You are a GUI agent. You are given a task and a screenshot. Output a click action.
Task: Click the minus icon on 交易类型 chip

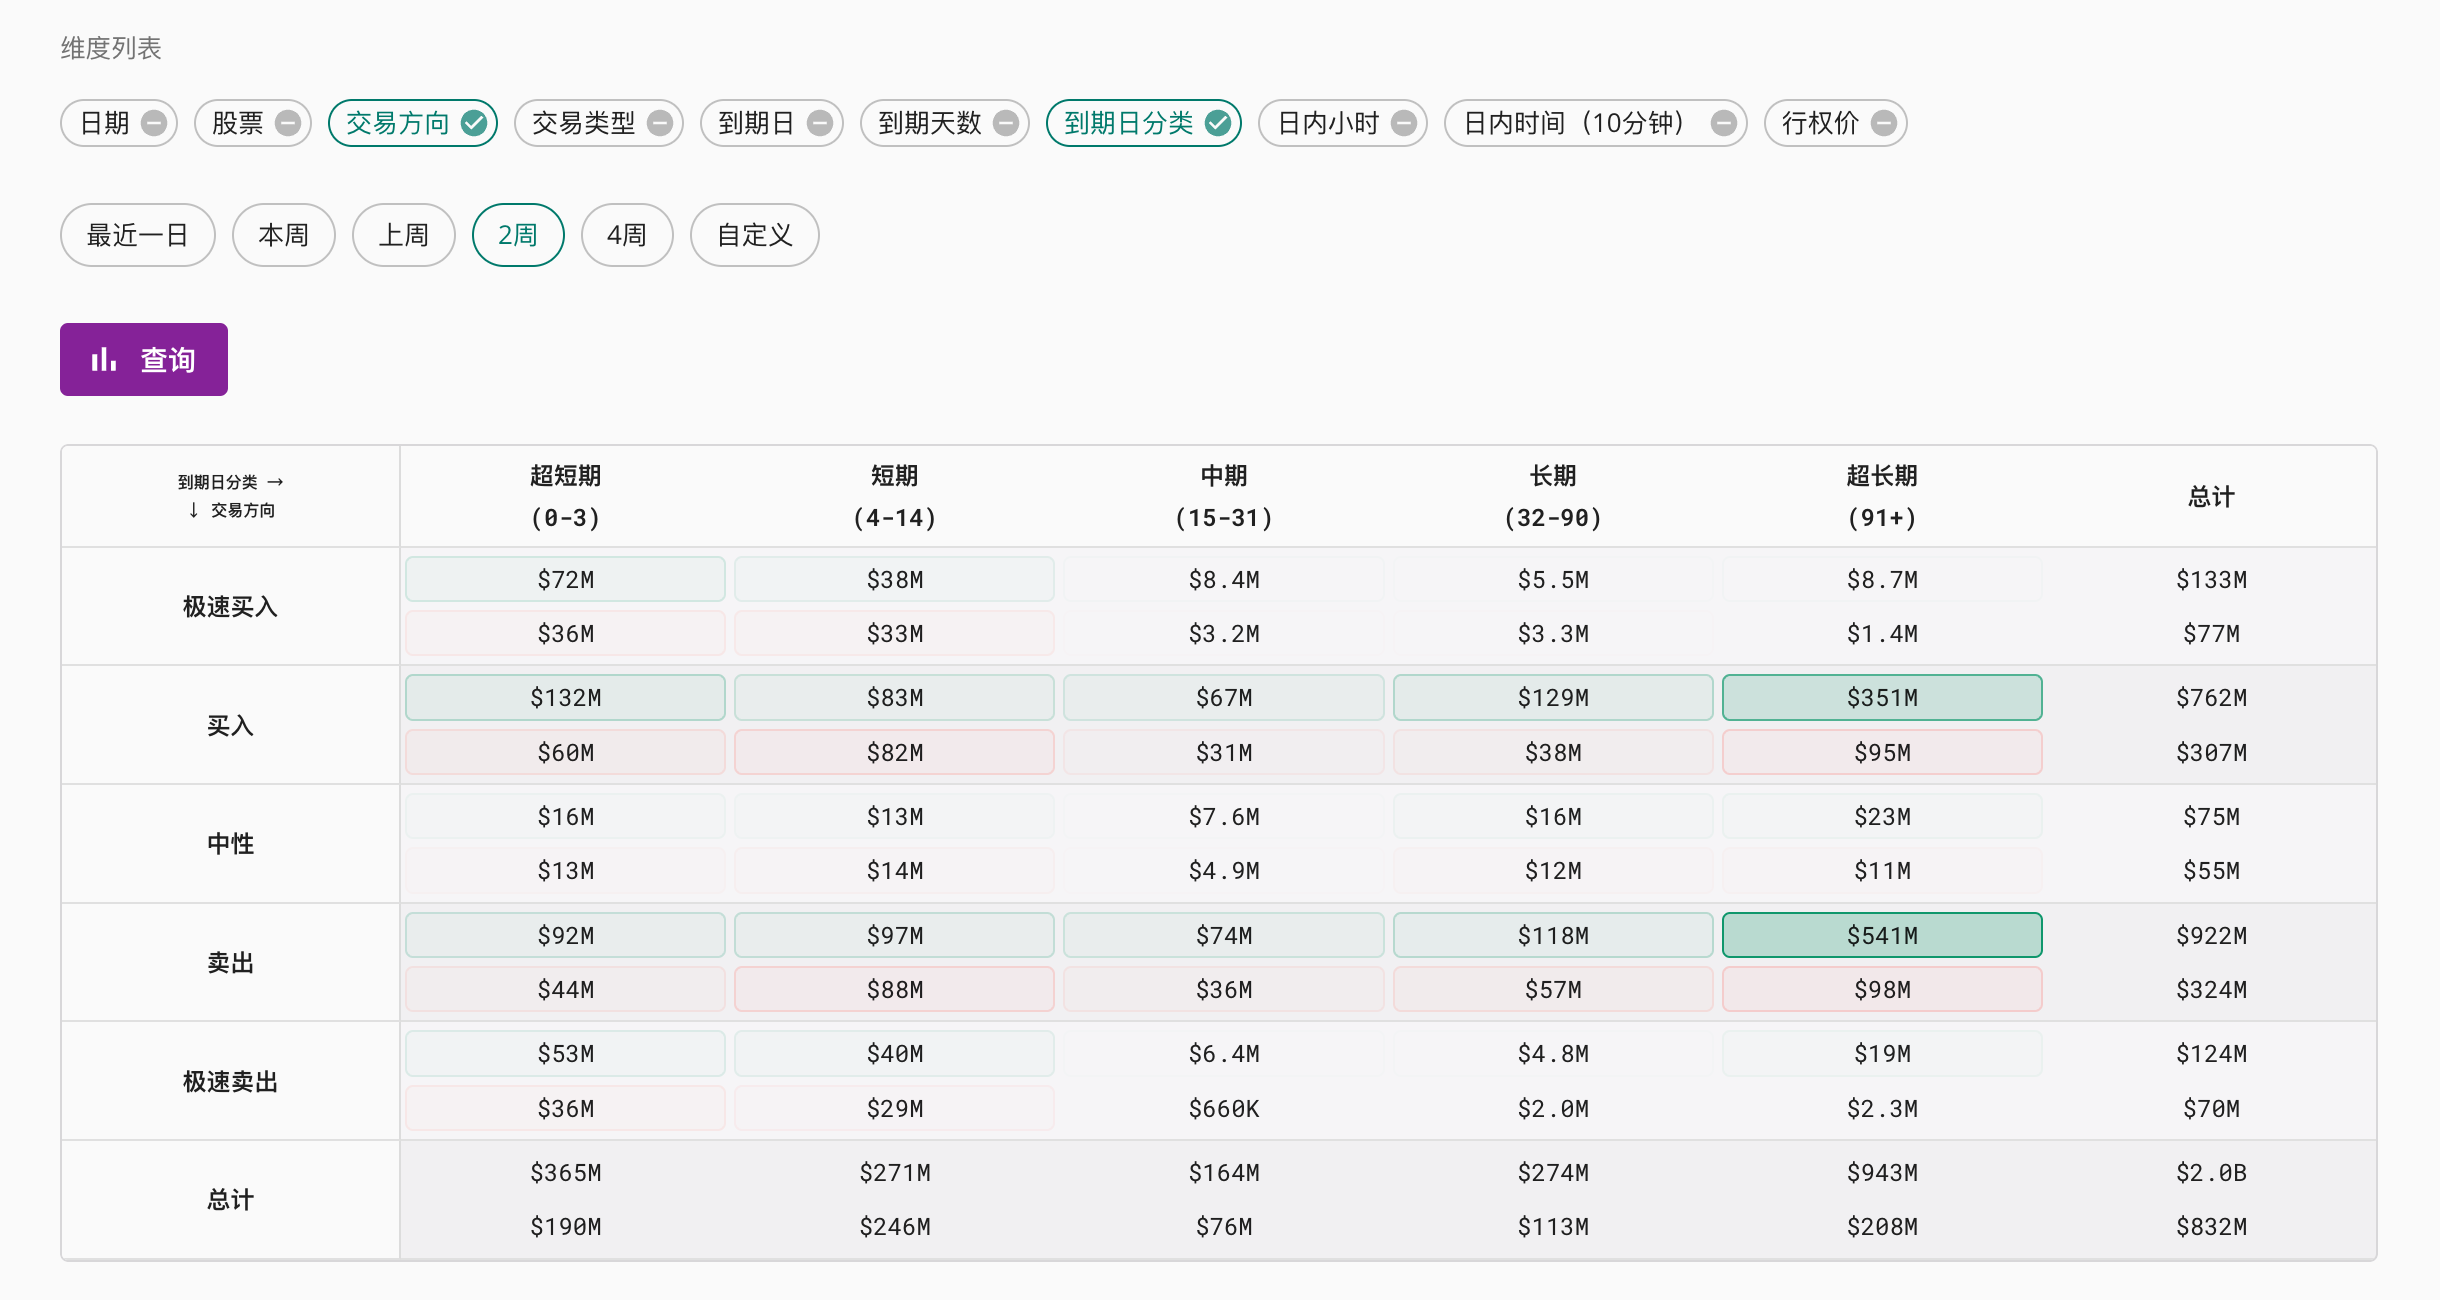(660, 123)
